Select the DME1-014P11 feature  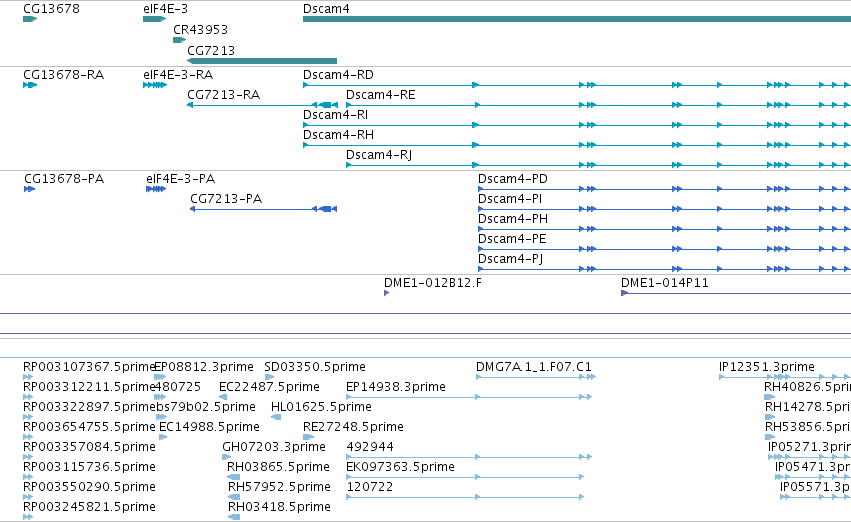(x=665, y=283)
